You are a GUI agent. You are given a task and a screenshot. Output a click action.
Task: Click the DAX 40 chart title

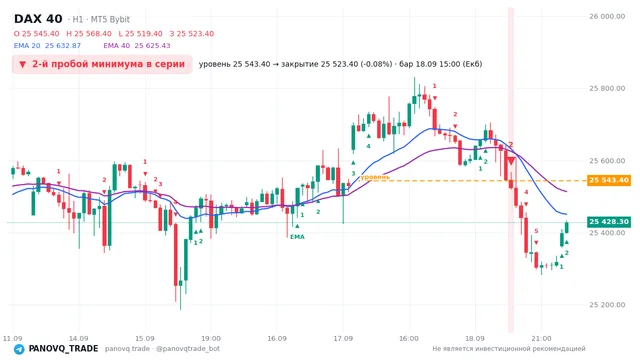pos(38,19)
